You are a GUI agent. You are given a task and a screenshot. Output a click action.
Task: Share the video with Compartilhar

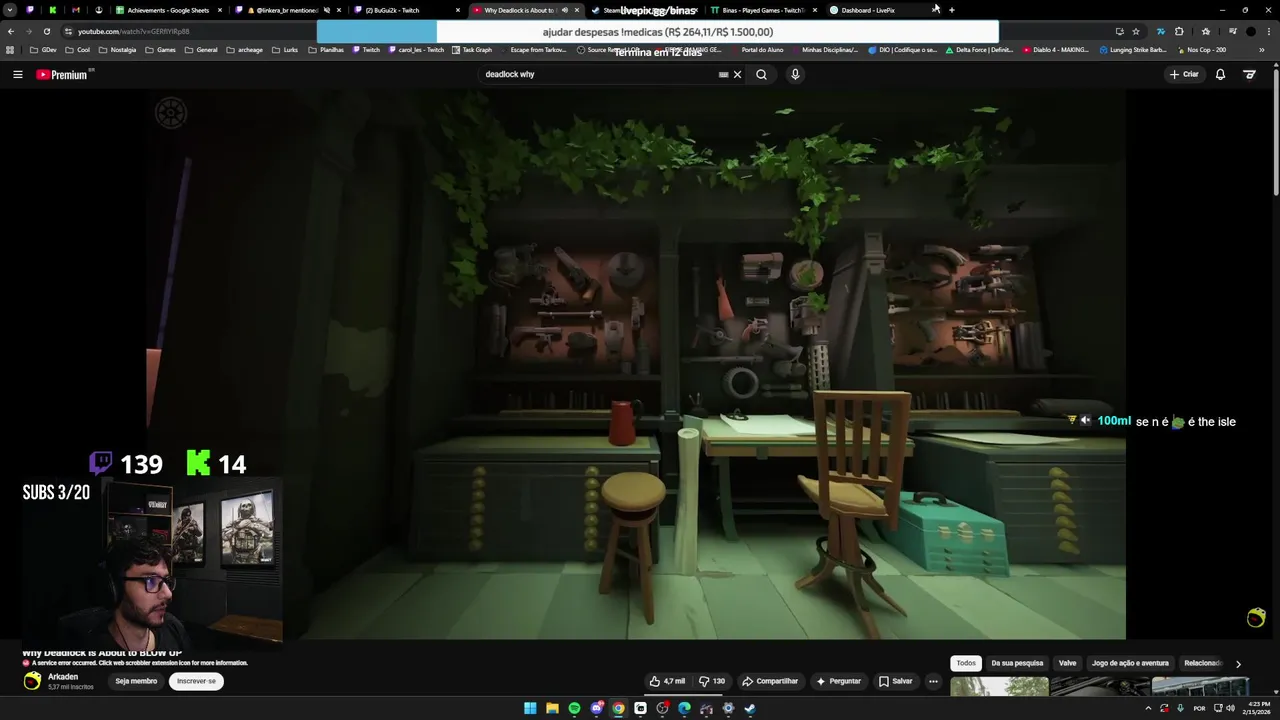coord(770,681)
